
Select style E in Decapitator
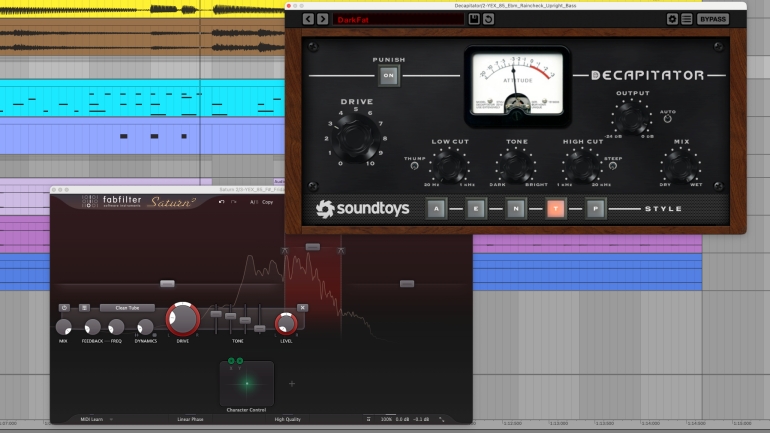pyautogui.click(x=476, y=209)
